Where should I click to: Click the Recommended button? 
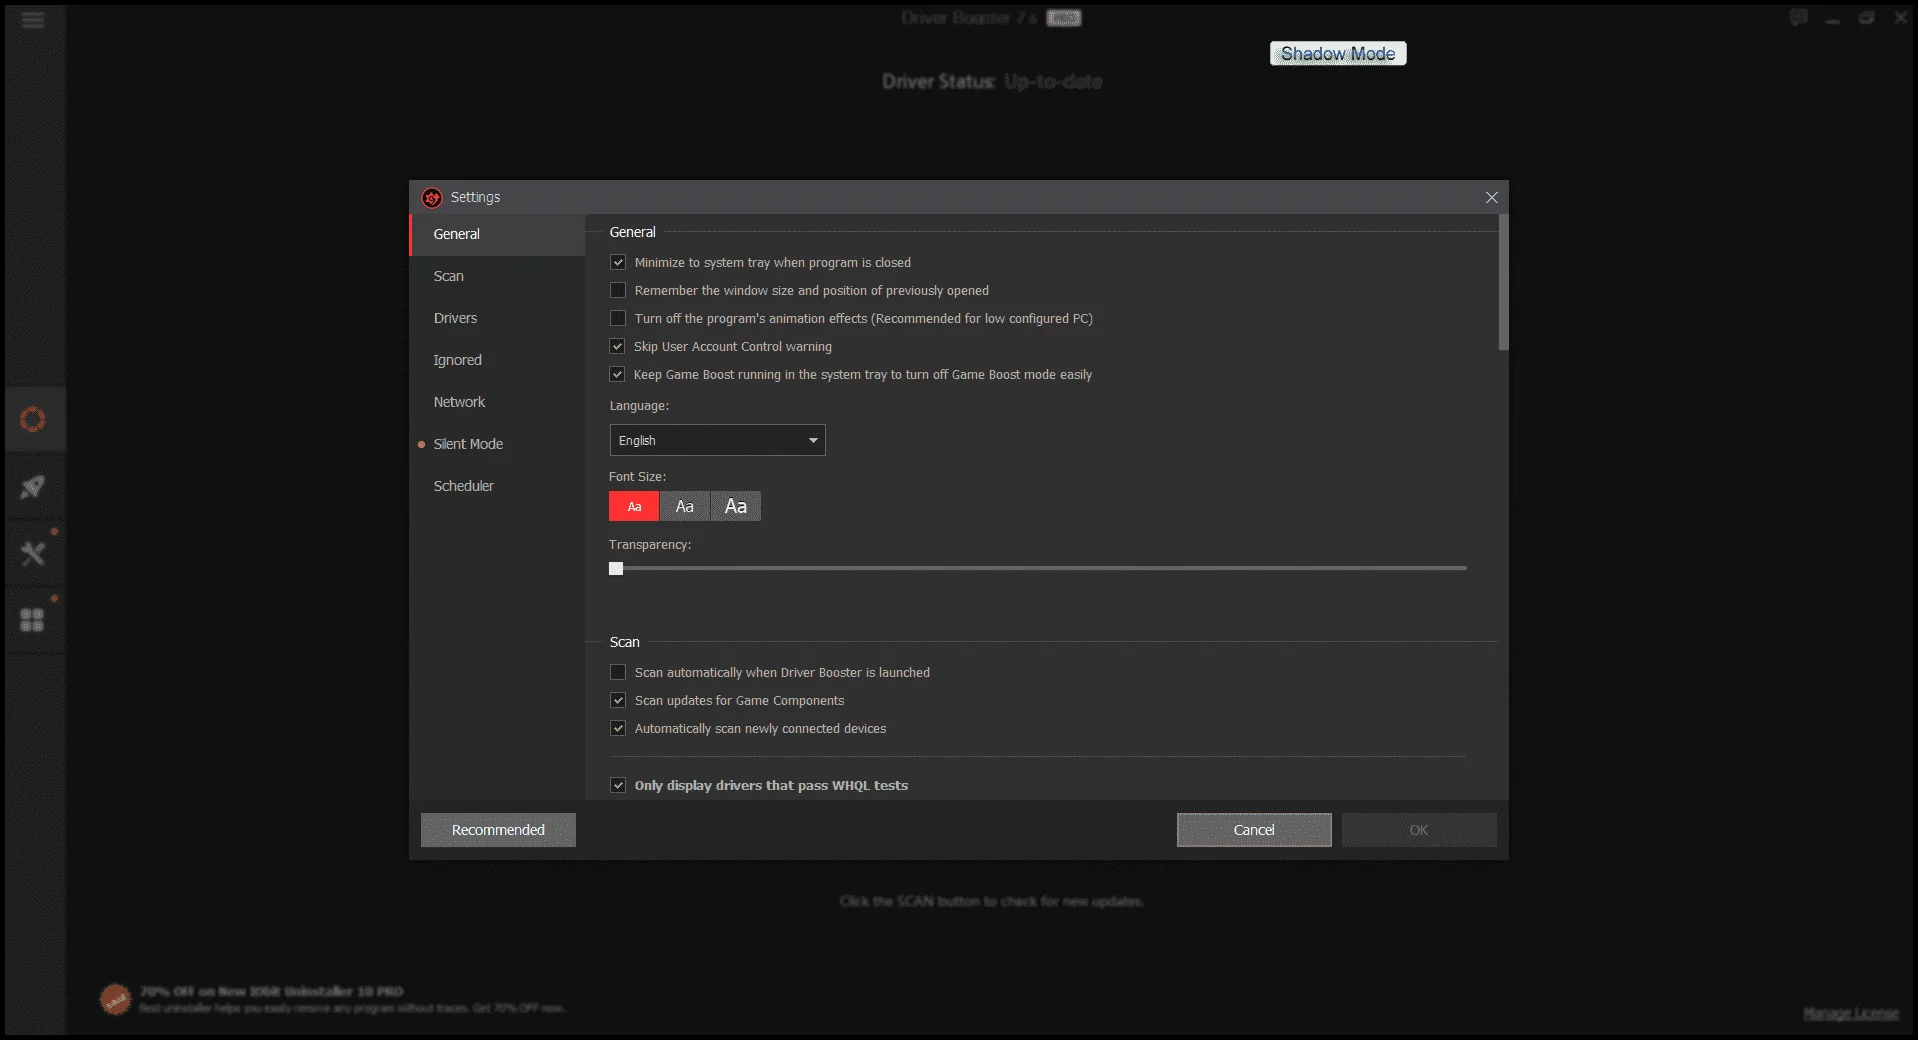pyautogui.click(x=498, y=830)
